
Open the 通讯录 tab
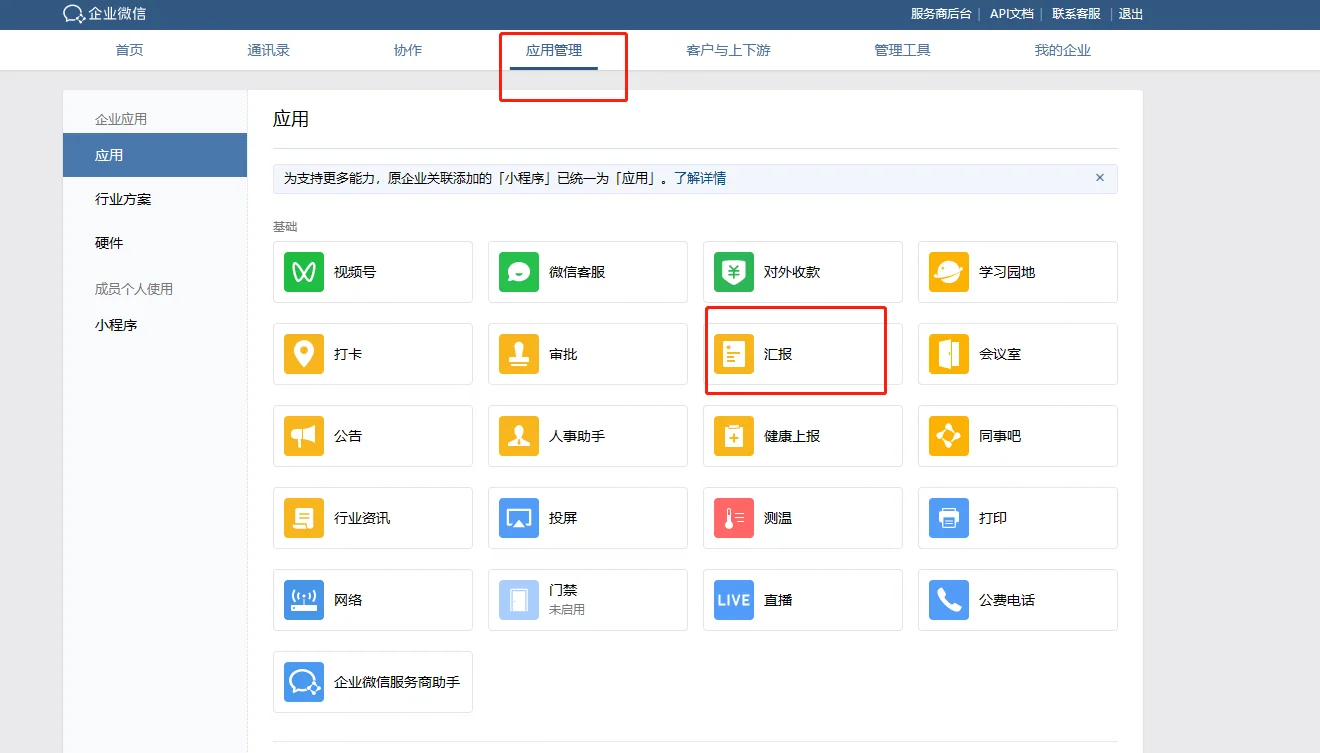point(269,50)
